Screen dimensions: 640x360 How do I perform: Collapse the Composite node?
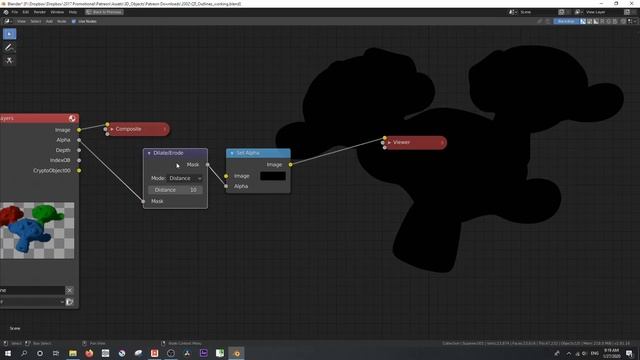coord(112,129)
